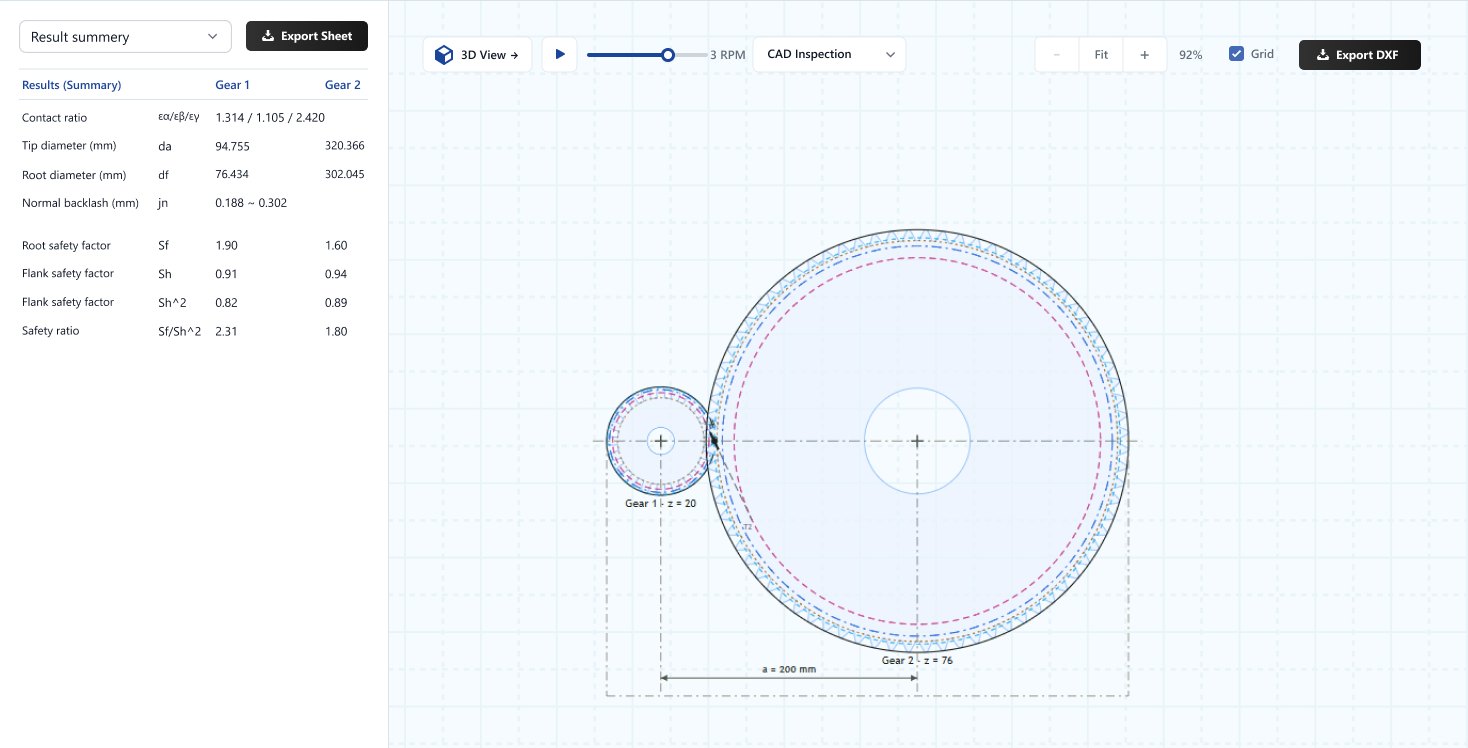Open the CAD Inspection dropdown
Screen dimensions: 1468x748
(829, 54)
